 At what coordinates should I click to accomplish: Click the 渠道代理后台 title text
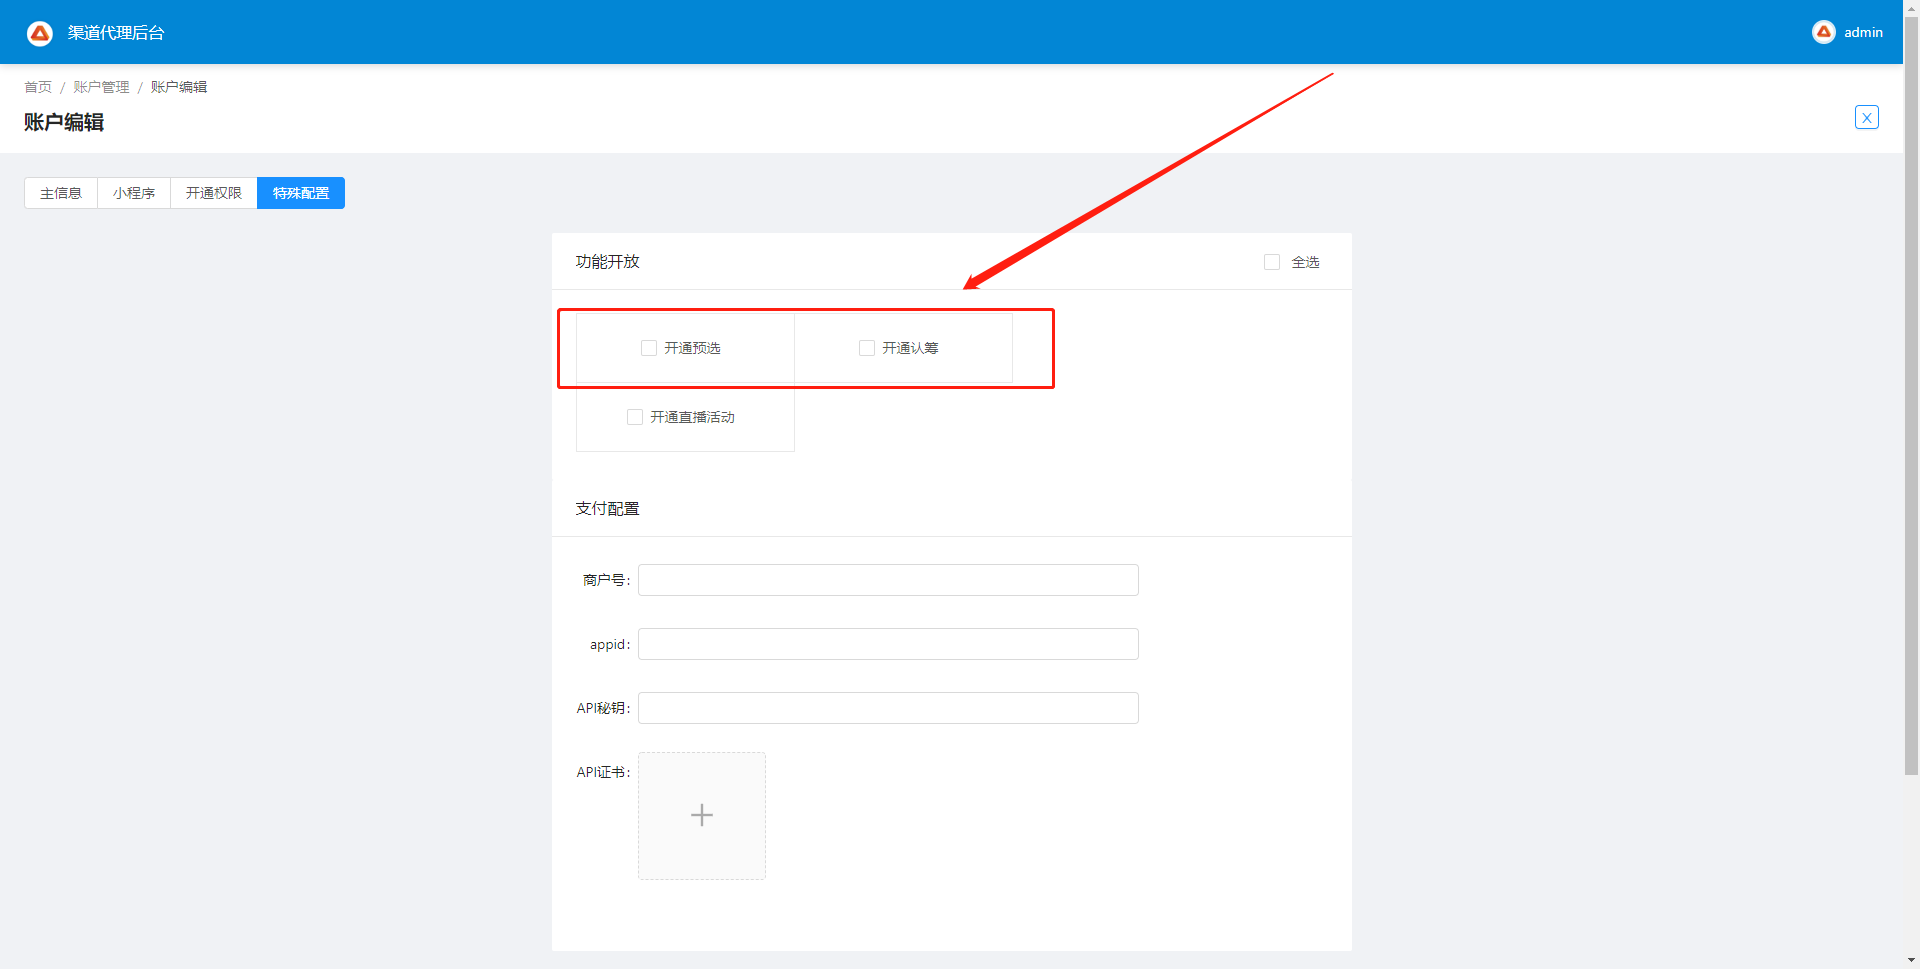click(x=116, y=33)
